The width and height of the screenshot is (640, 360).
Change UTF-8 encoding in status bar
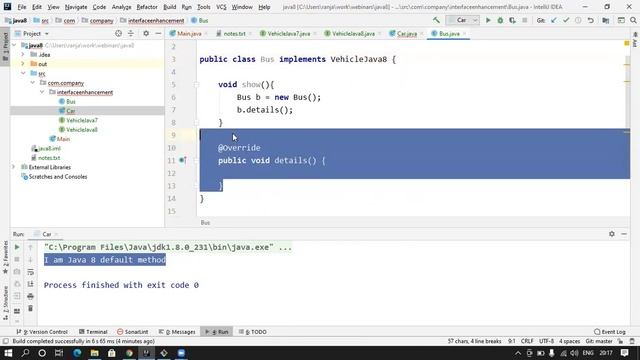point(546,341)
